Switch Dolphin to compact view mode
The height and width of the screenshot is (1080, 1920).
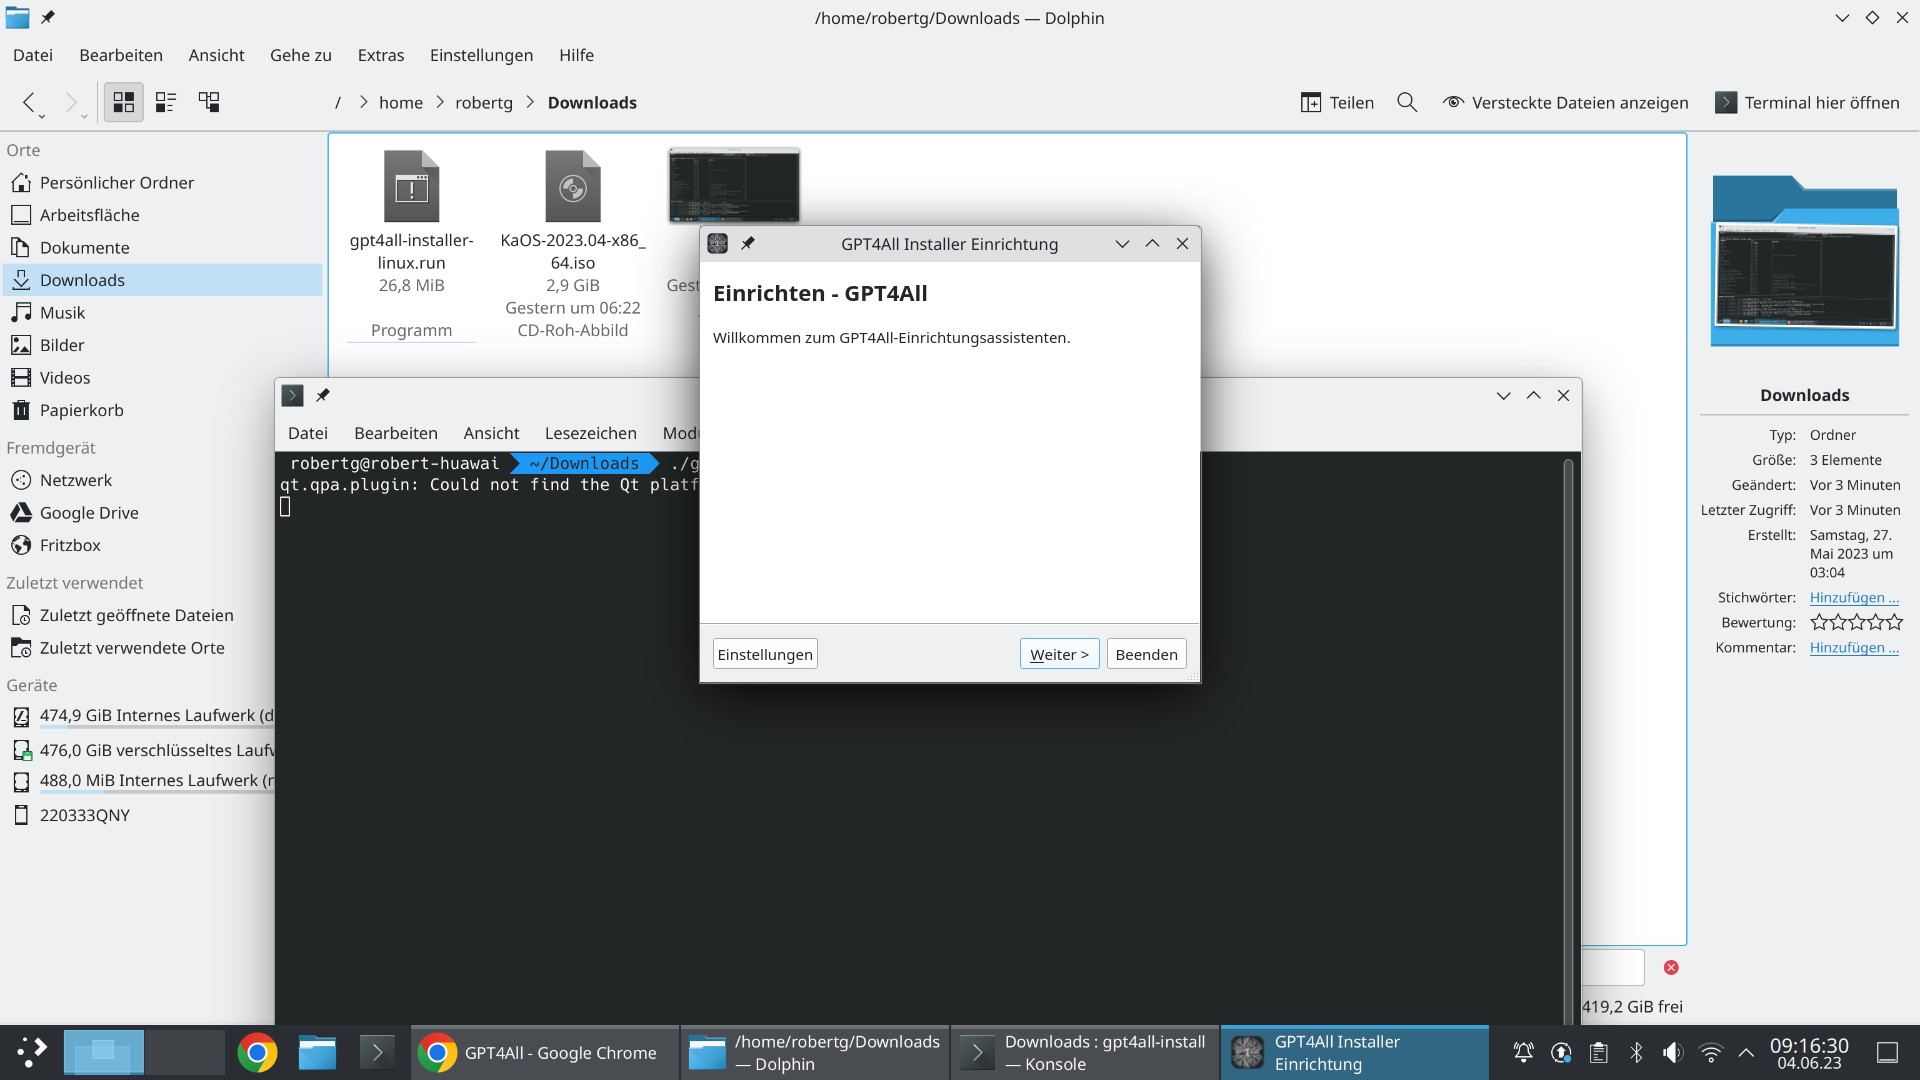(166, 102)
